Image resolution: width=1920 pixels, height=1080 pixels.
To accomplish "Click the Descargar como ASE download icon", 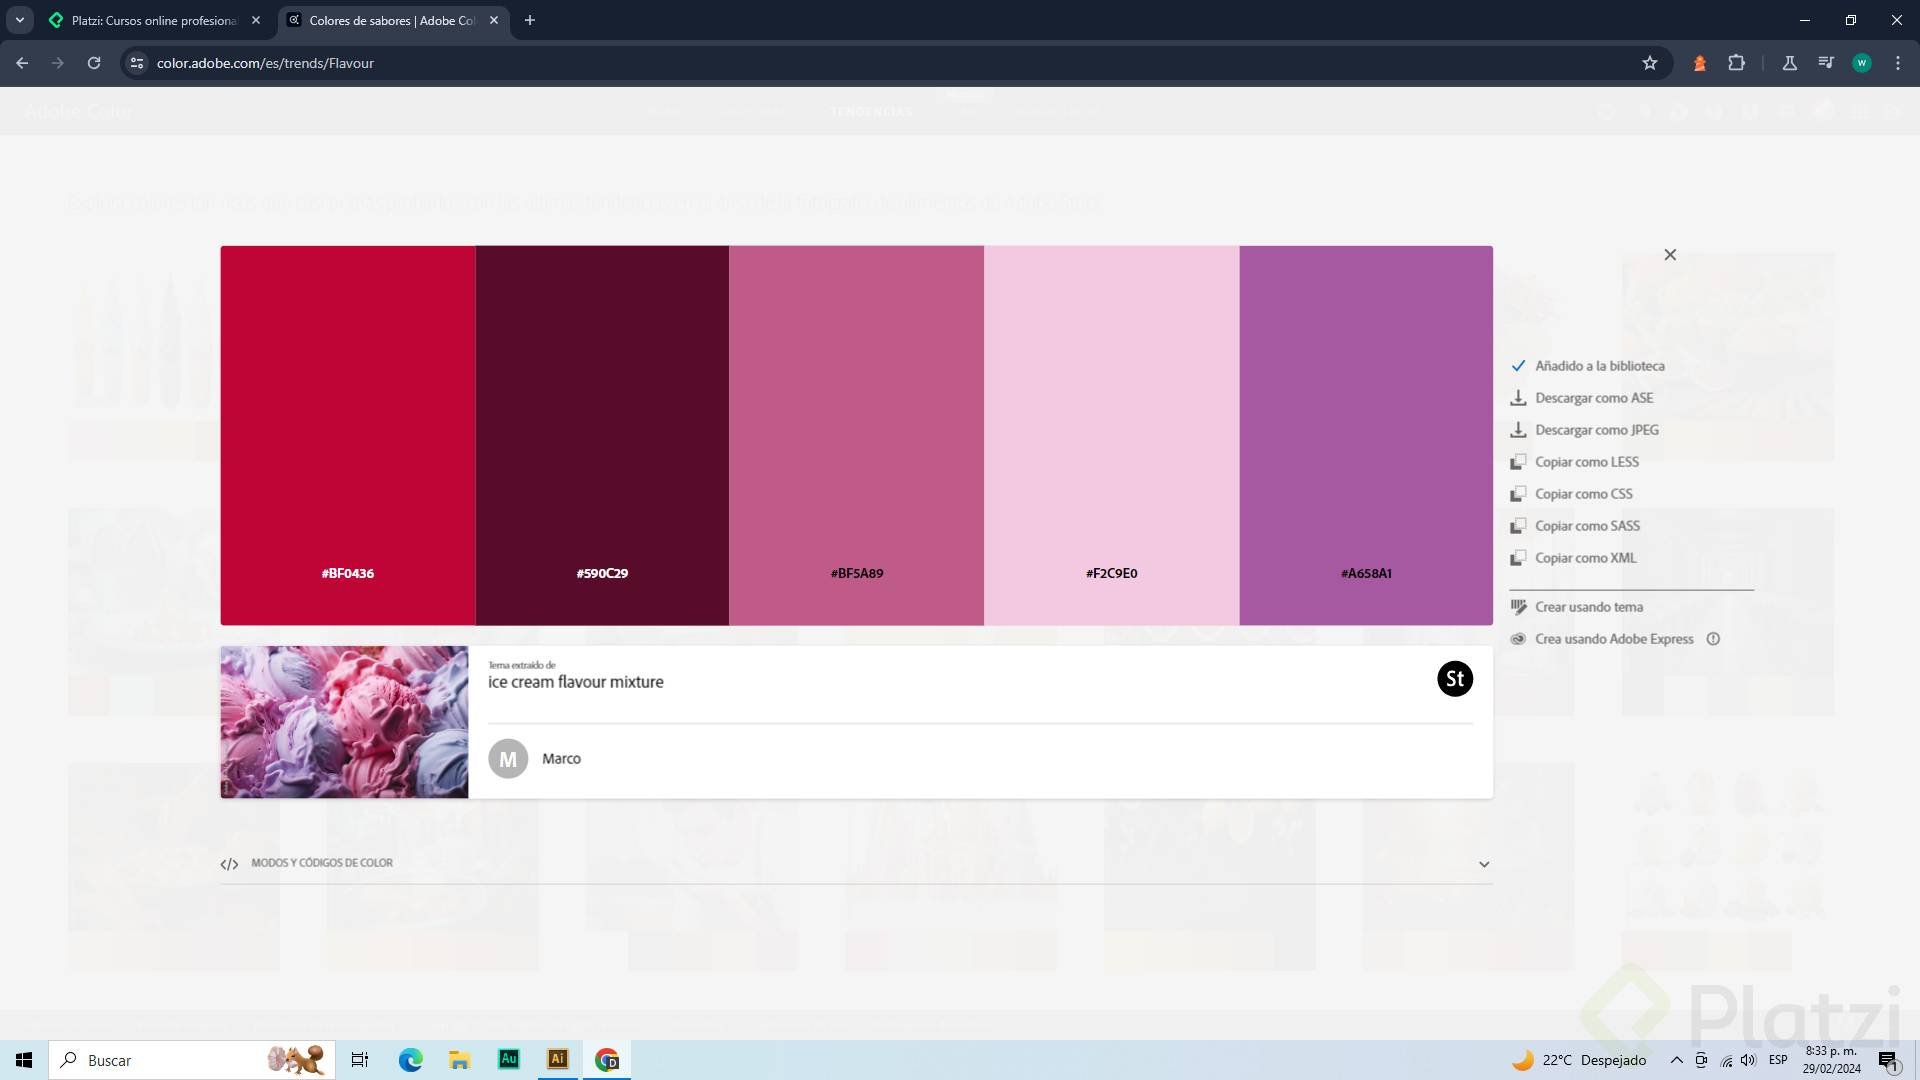I will 1518,398.
